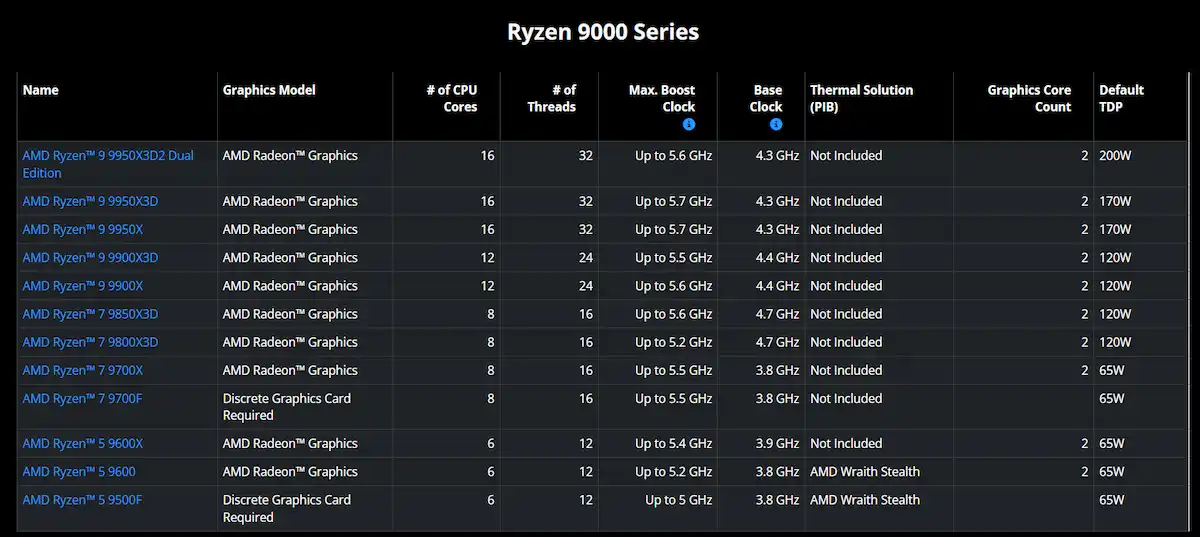Click the 3.9 GHz base clock cell

[778, 443]
